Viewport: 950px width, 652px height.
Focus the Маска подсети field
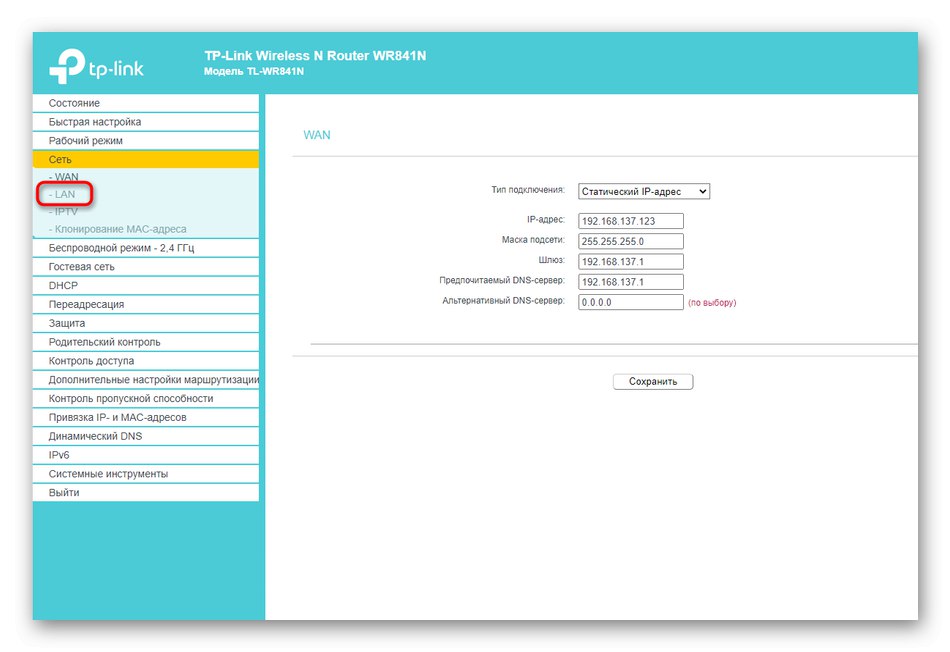(x=631, y=241)
